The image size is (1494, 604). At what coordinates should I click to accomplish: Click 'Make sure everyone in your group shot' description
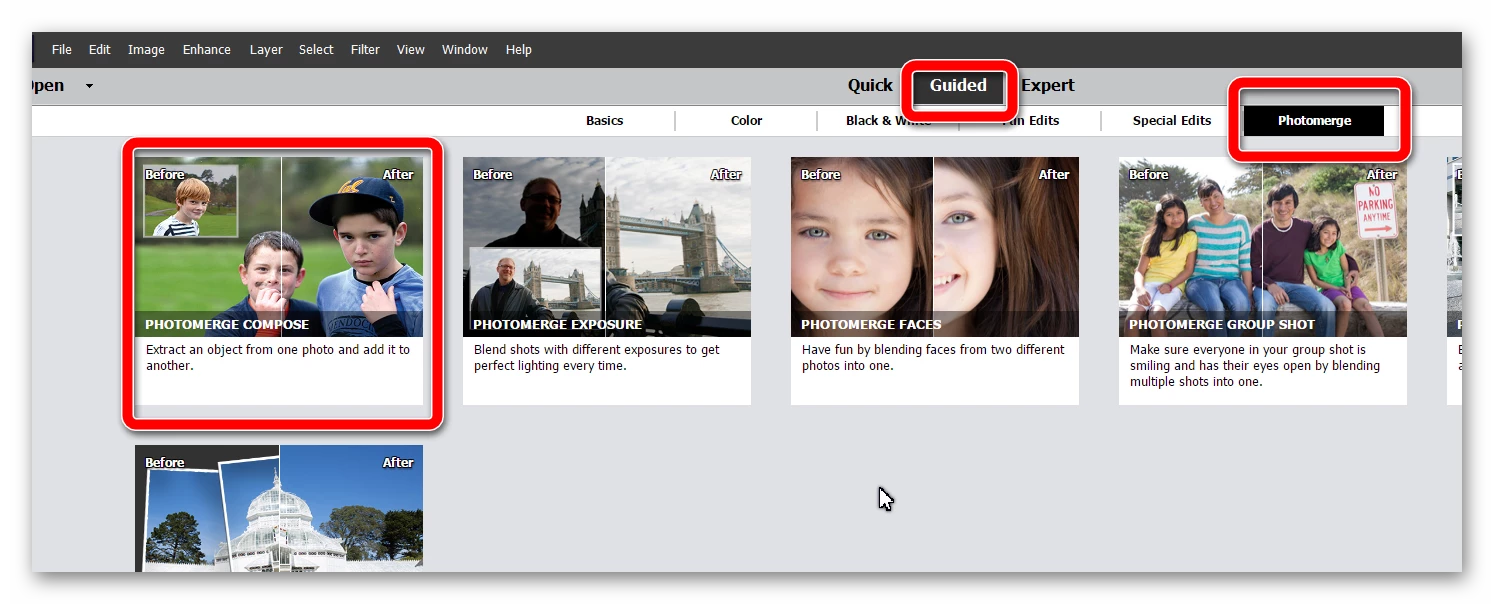(1255, 366)
